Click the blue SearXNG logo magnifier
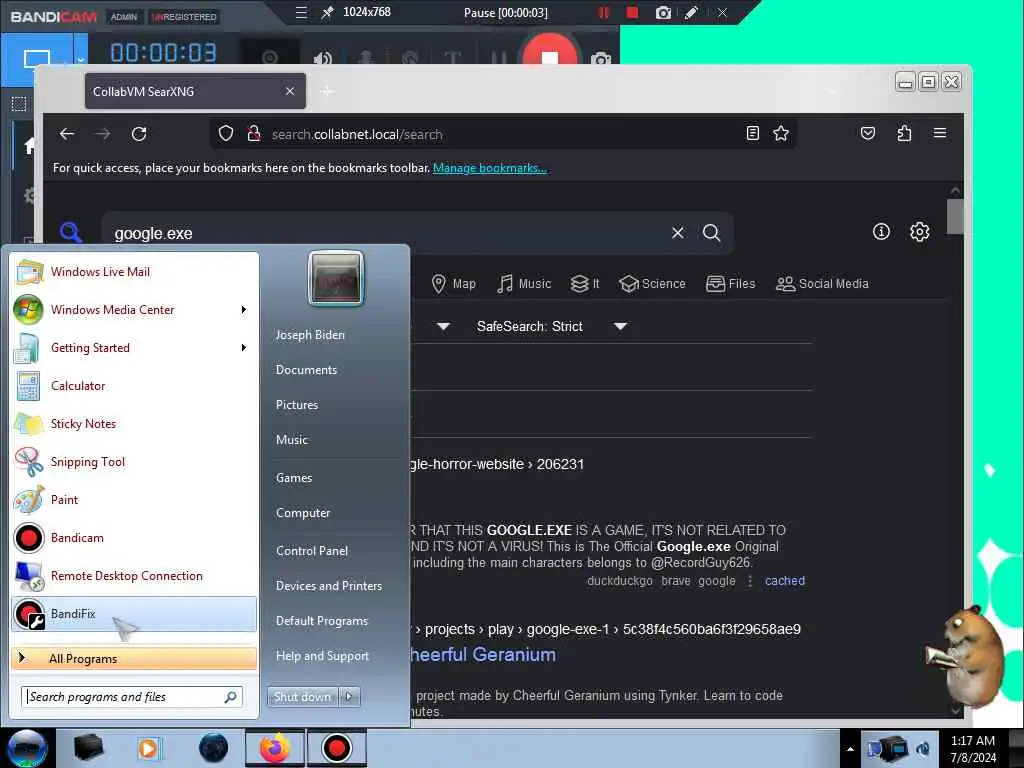The width and height of the screenshot is (1024, 768). click(x=71, y=232)
